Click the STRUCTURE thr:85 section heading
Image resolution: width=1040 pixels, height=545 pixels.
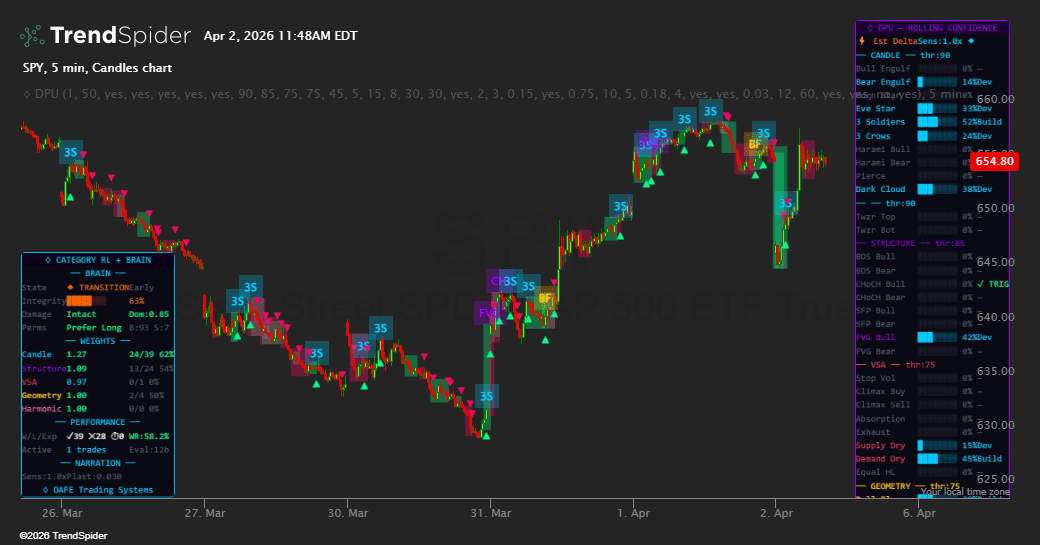(911, 243)
